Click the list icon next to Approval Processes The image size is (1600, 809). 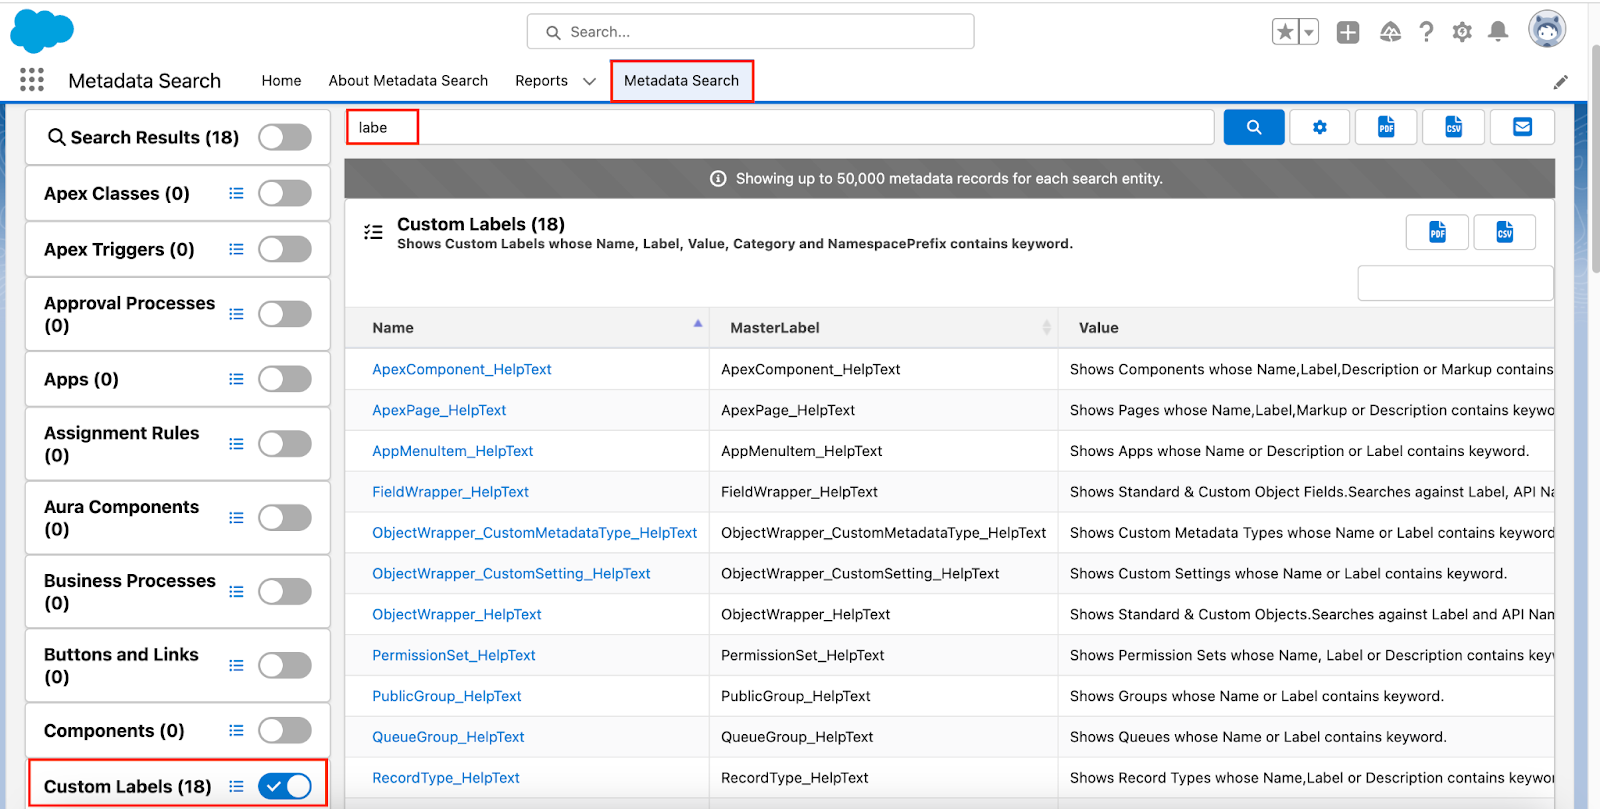pos(236,314)
